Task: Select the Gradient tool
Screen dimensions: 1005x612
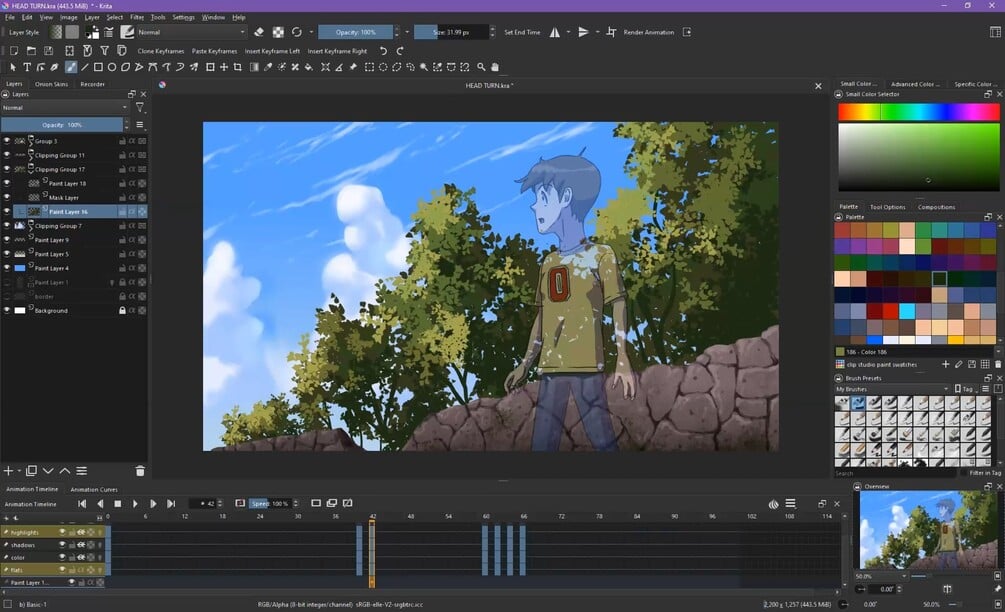Action: point(254,67)
